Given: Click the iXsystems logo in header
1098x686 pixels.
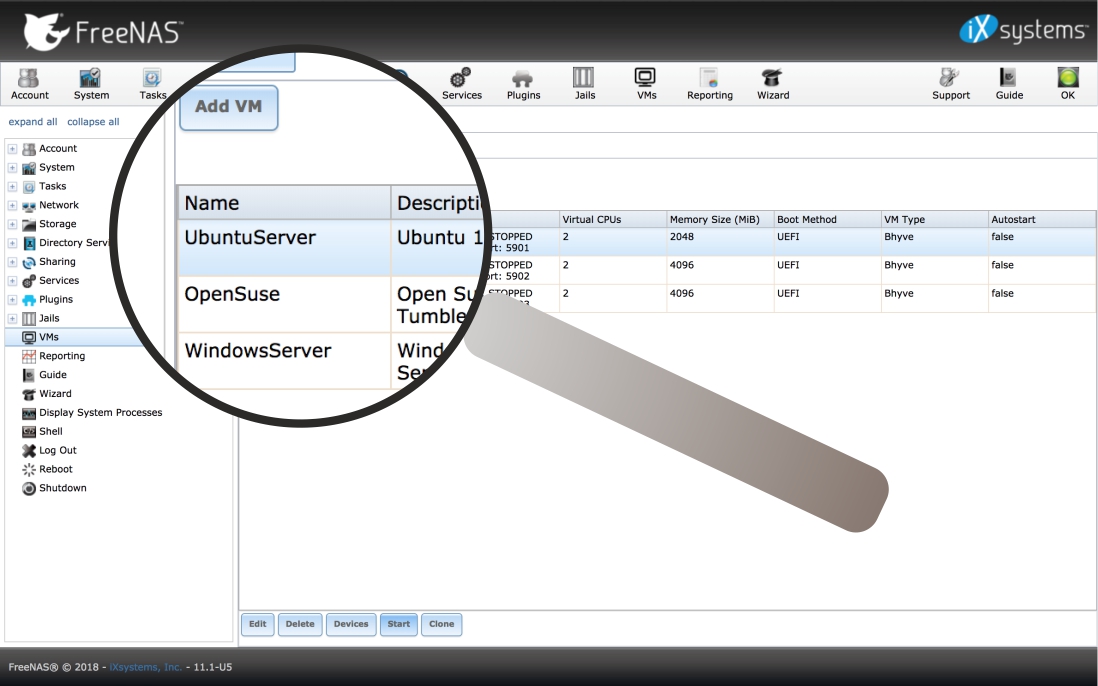Looking at the screenshot, I should (1023, 30).
